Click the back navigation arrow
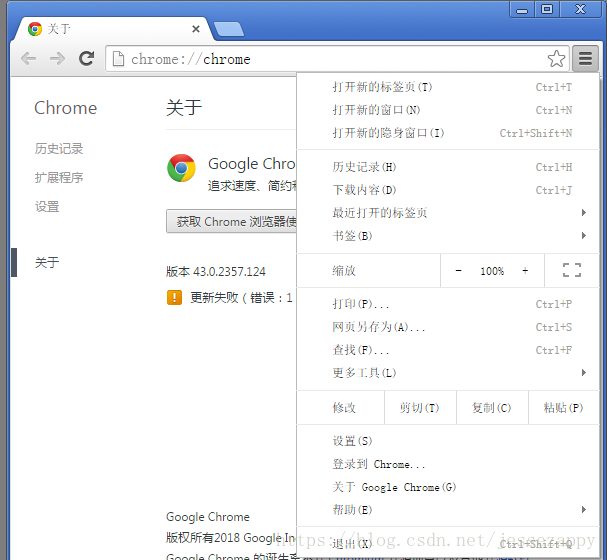Screen dimensions: 607x560 pyautogui.click(x=28, y=59)
